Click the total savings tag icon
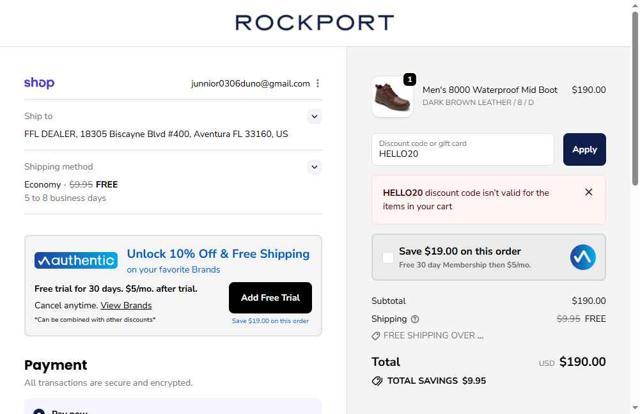The height and width of the screenshot is (414, 640). click(377, 381)
